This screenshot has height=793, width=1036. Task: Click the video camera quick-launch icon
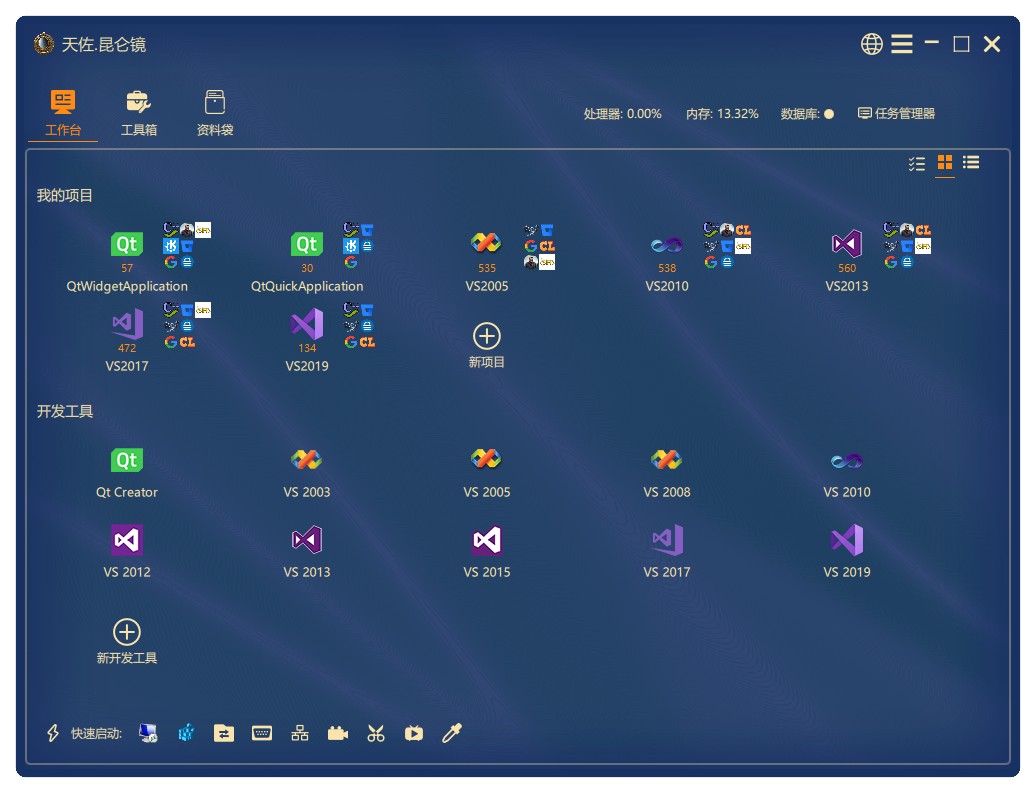tap(338, 733)
